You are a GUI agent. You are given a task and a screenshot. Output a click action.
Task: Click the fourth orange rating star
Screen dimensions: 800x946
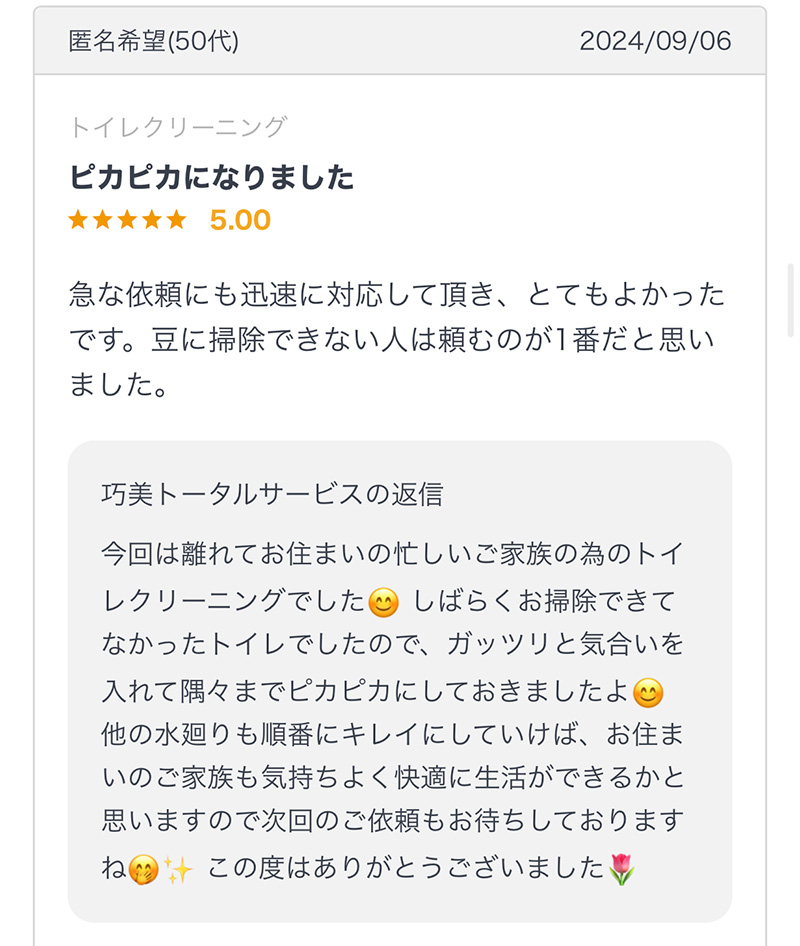click(152, 220)
